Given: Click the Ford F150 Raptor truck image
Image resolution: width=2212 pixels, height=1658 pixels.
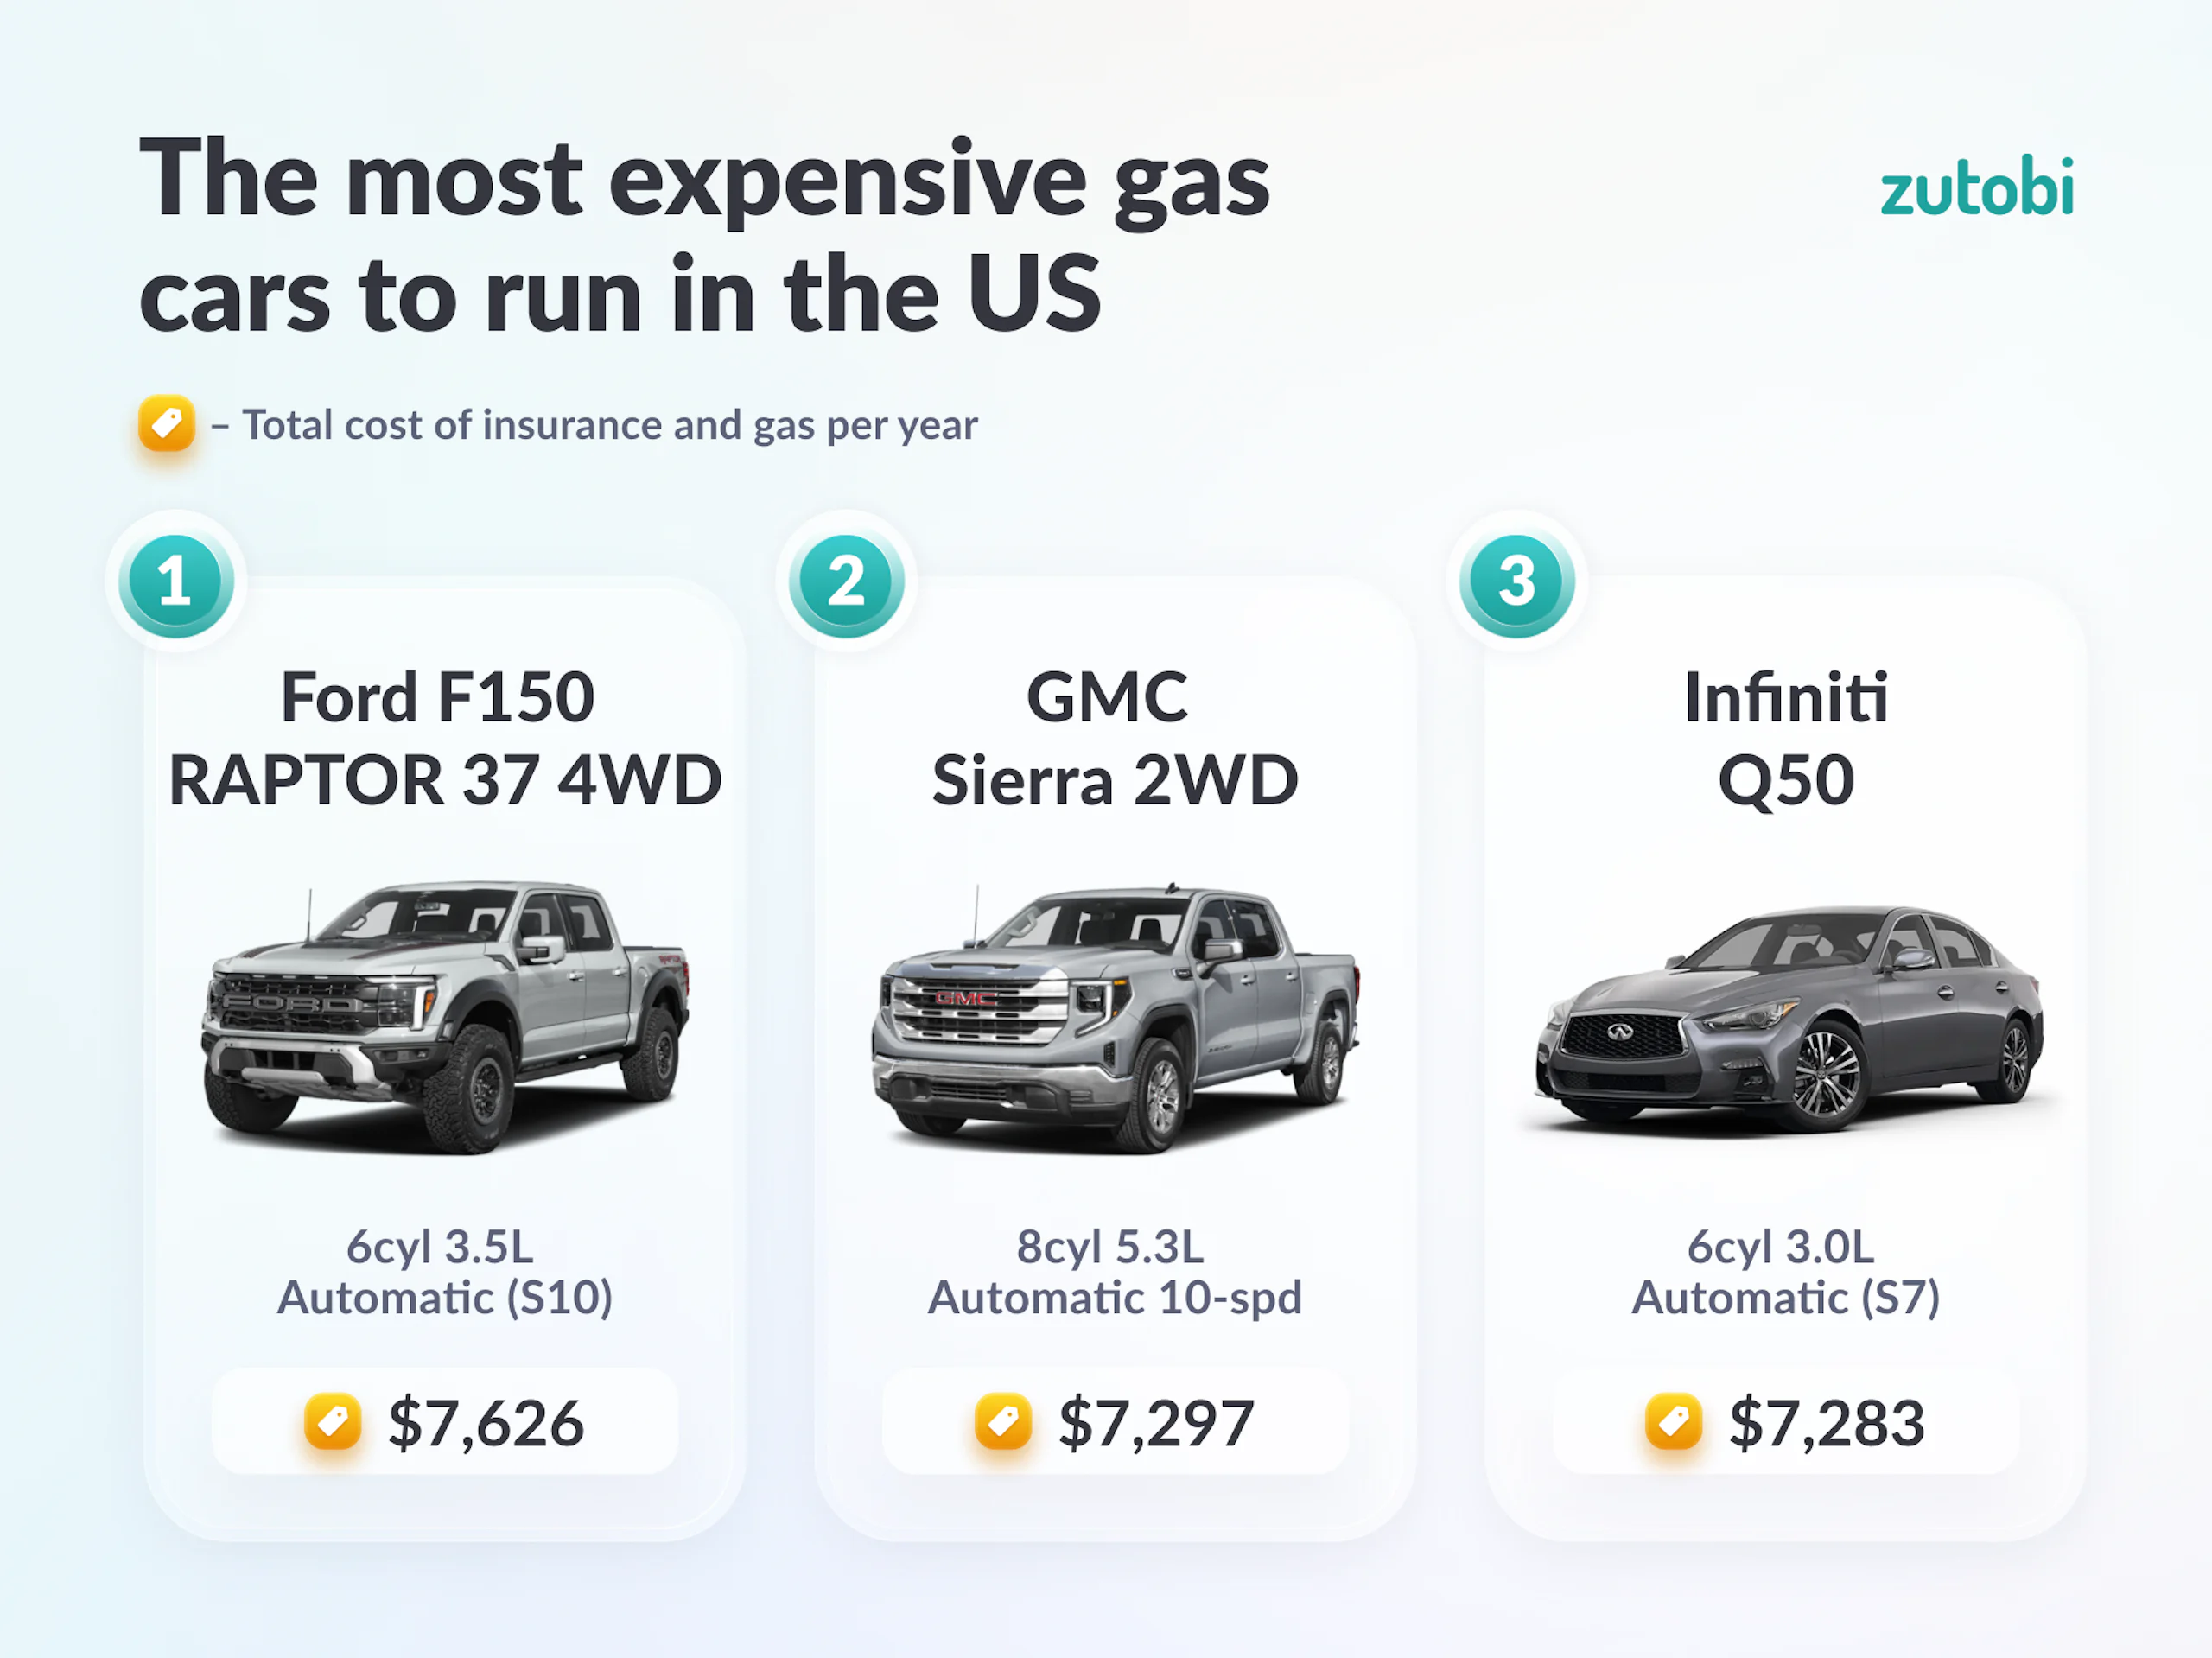Looking at the screenshot, I should pos(446,1016).
